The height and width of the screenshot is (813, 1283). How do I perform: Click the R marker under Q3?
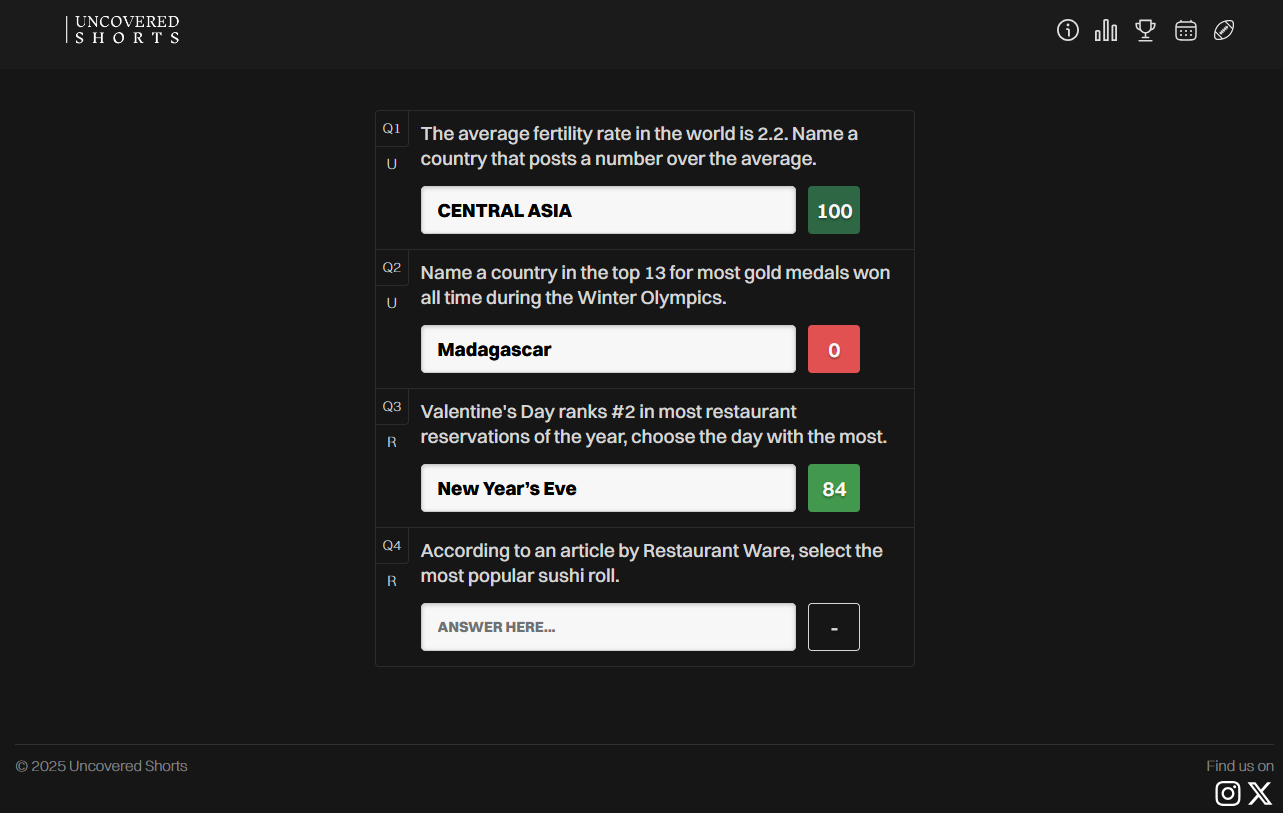click(x=392, y=442)
